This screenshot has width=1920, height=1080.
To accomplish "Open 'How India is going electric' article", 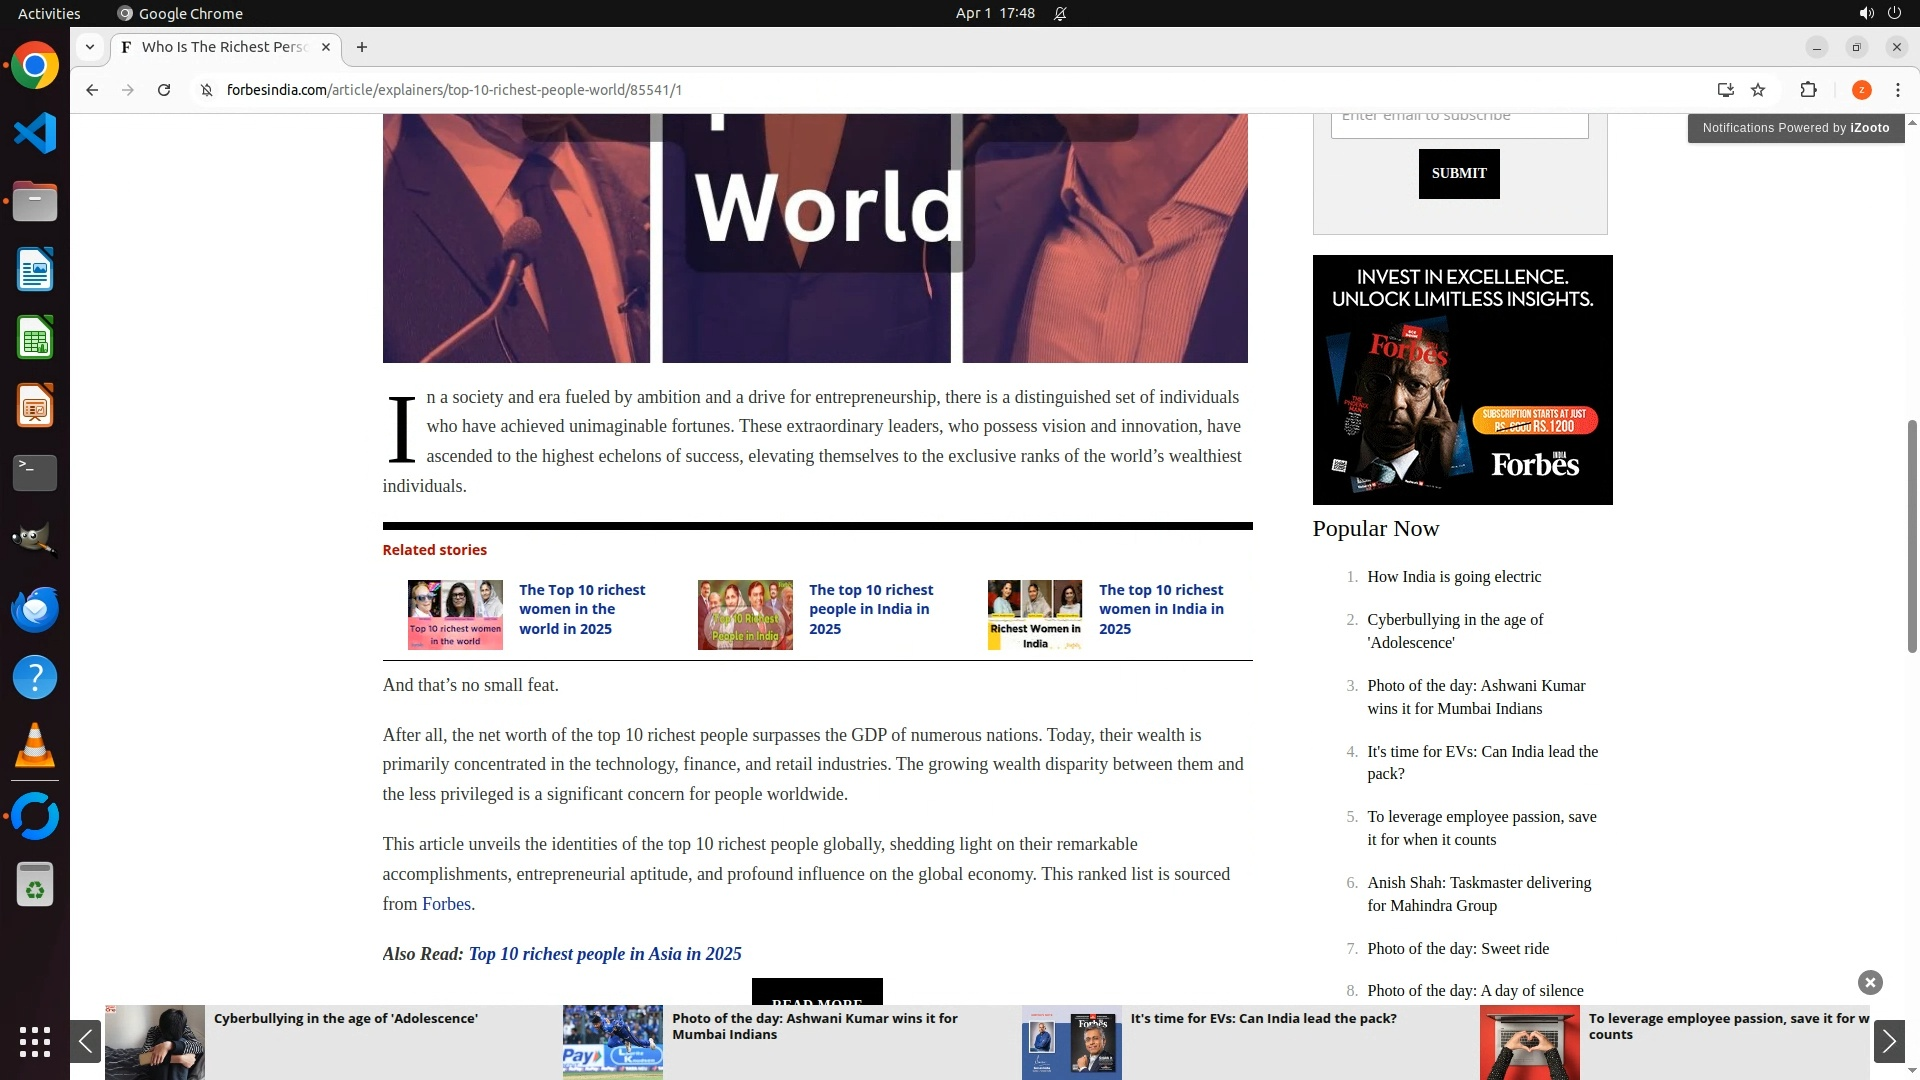I will click(1453, 577).
